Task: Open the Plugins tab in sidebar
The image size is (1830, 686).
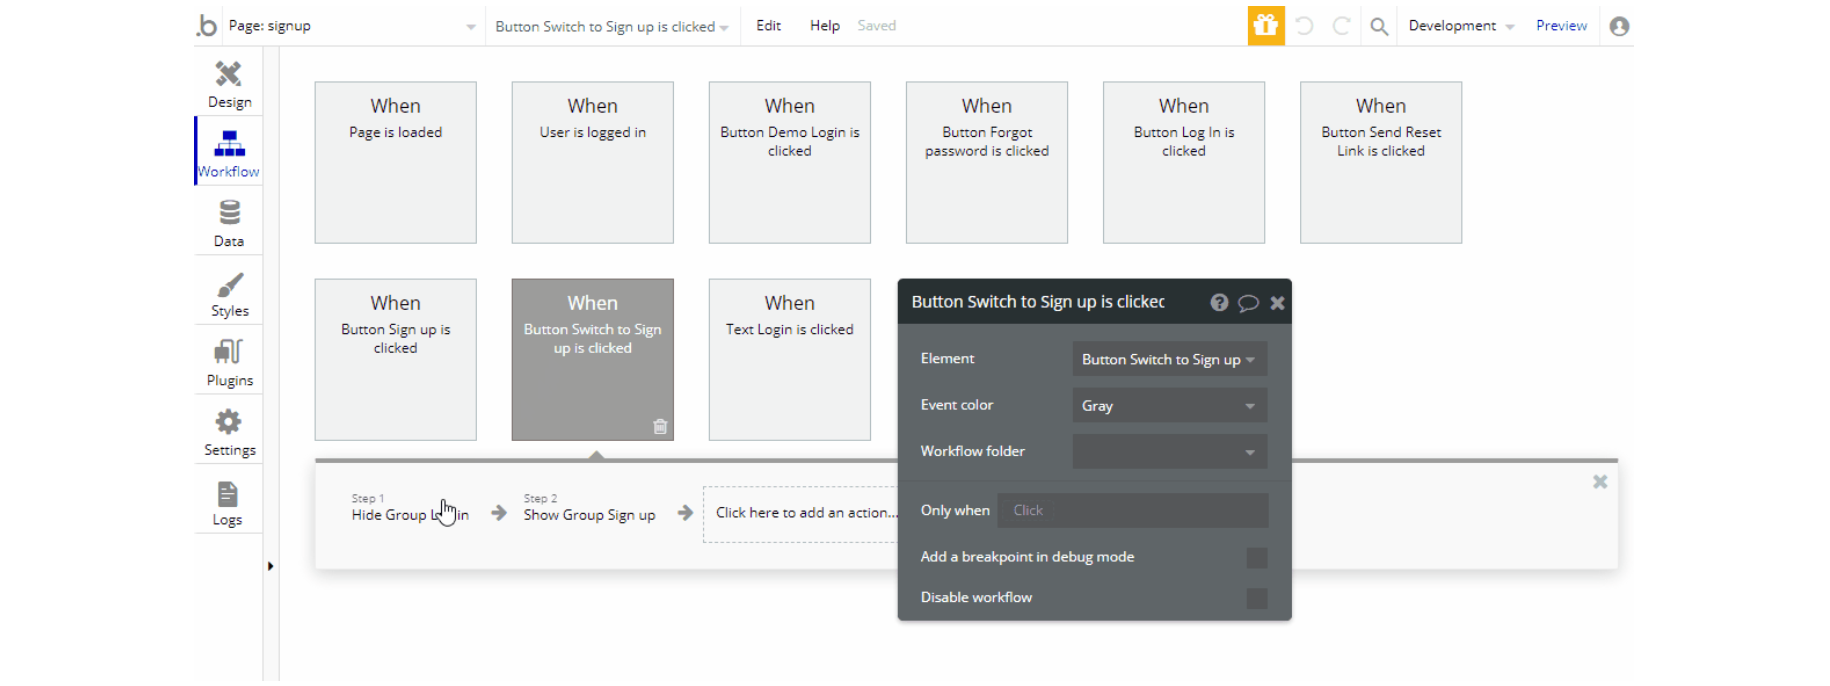Action: (x=229, y=362)
